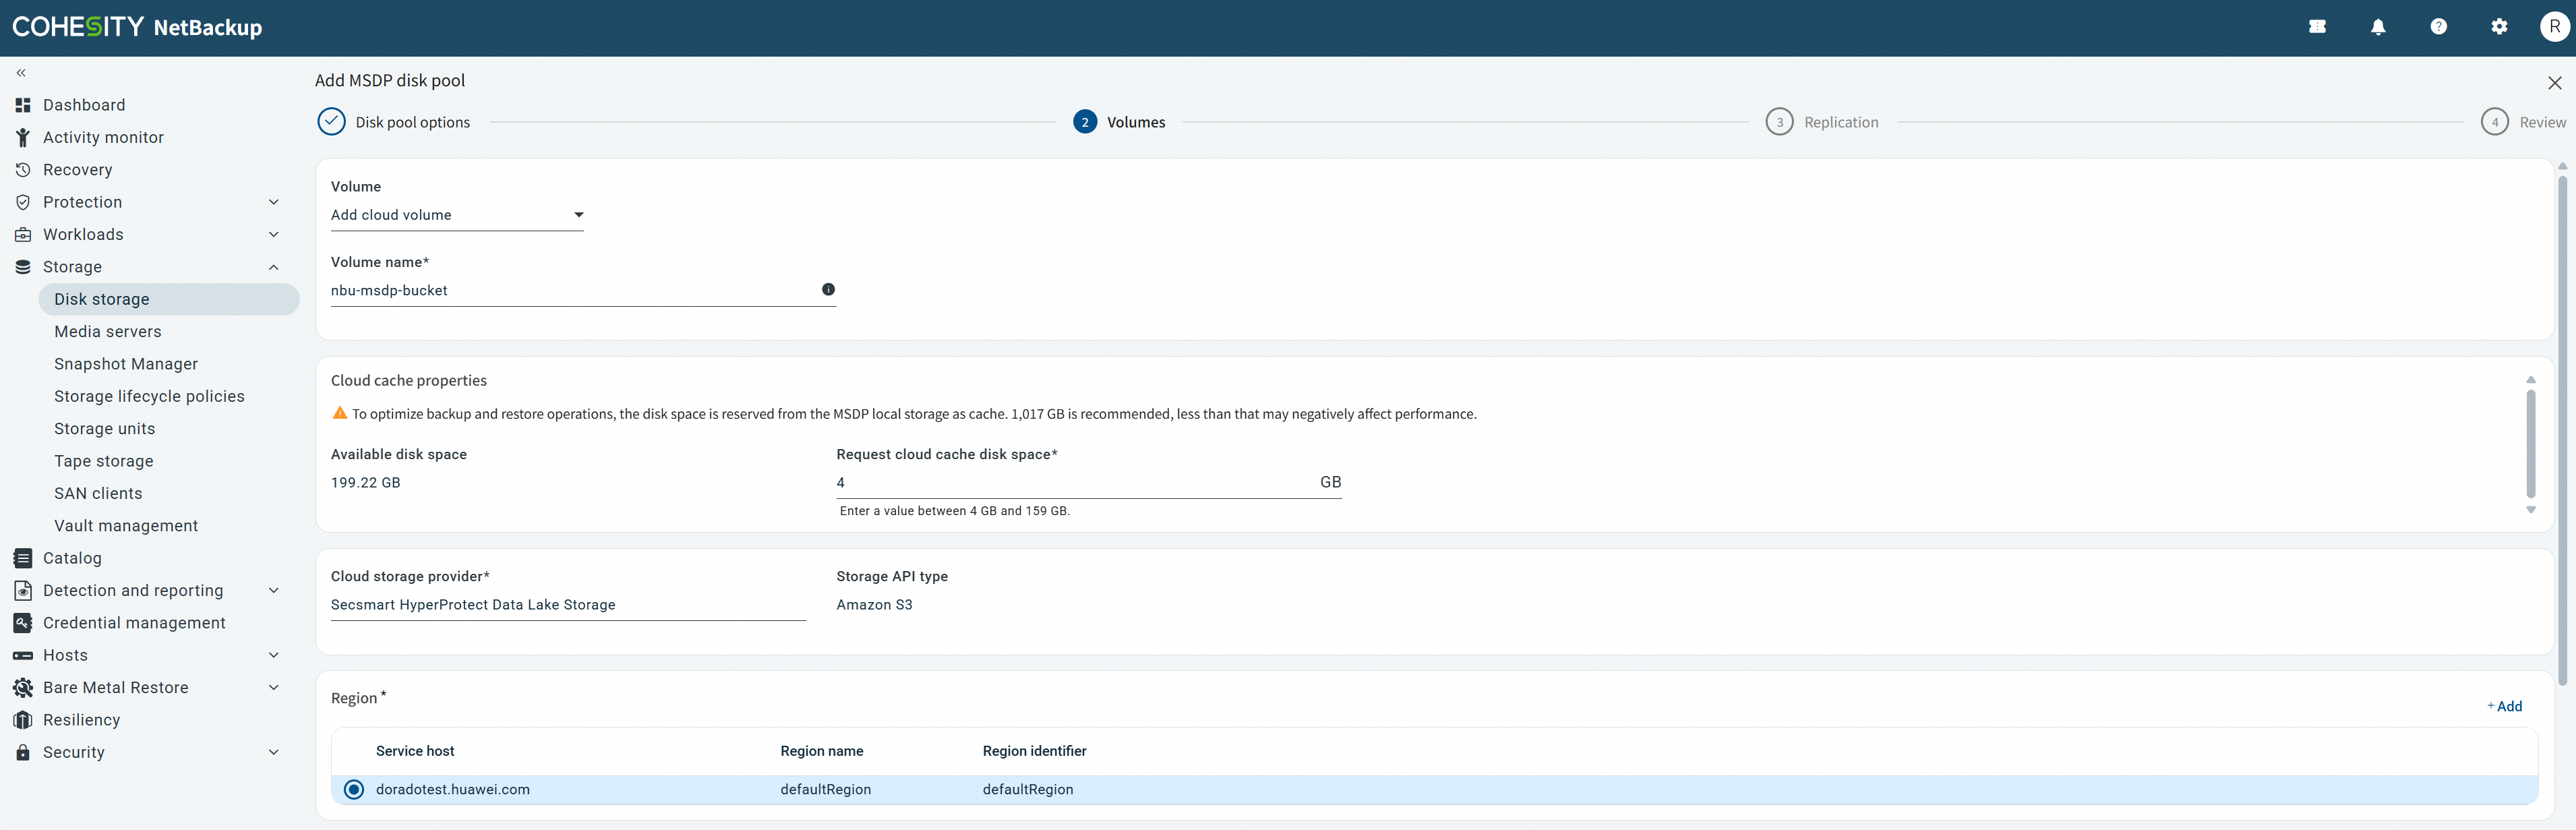Click the Storage stack icon

[23, 267]
